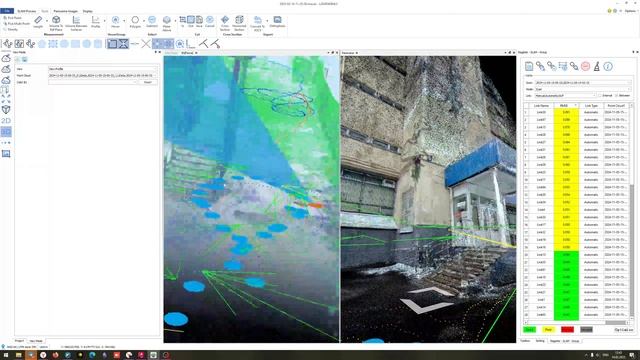Click the red minus icon in Register panel
Viewport: 640px width, 360px height.
point(585,66)
